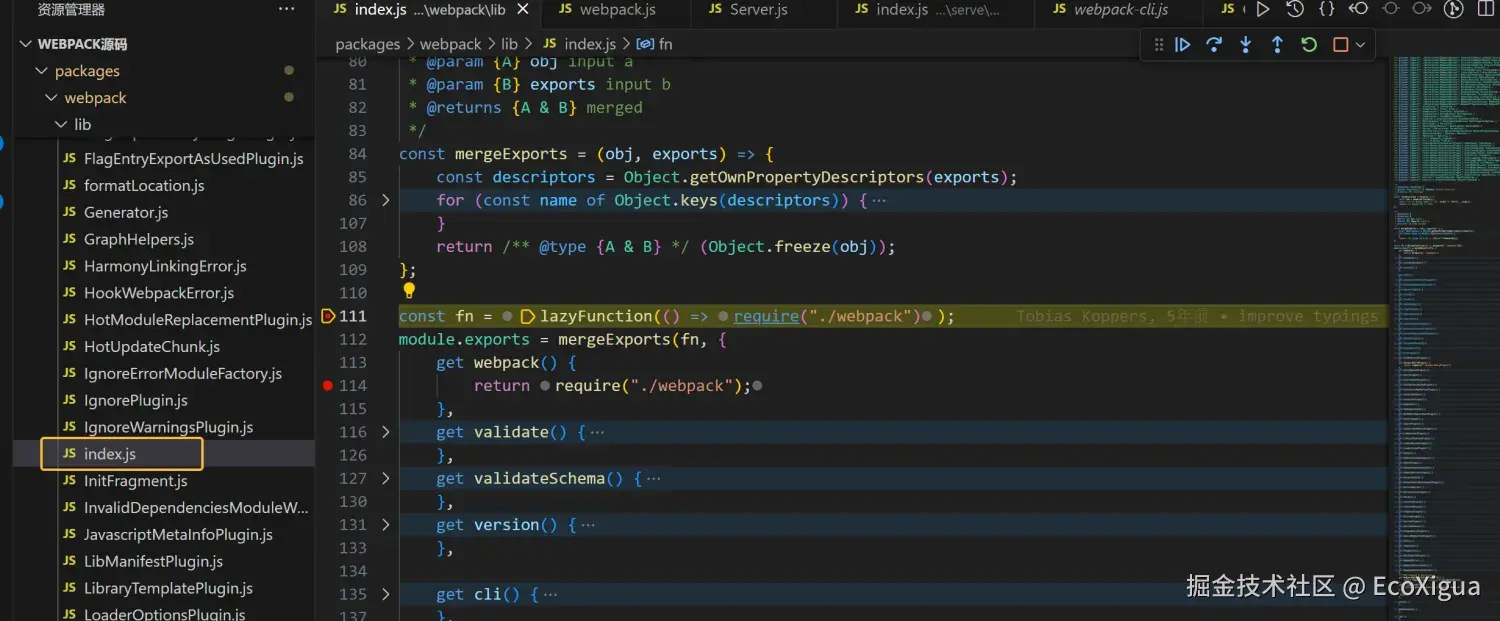Viewport: 1500px width, 621px height.
Task: Open the file history clock icon
Action: (1294, 10)
